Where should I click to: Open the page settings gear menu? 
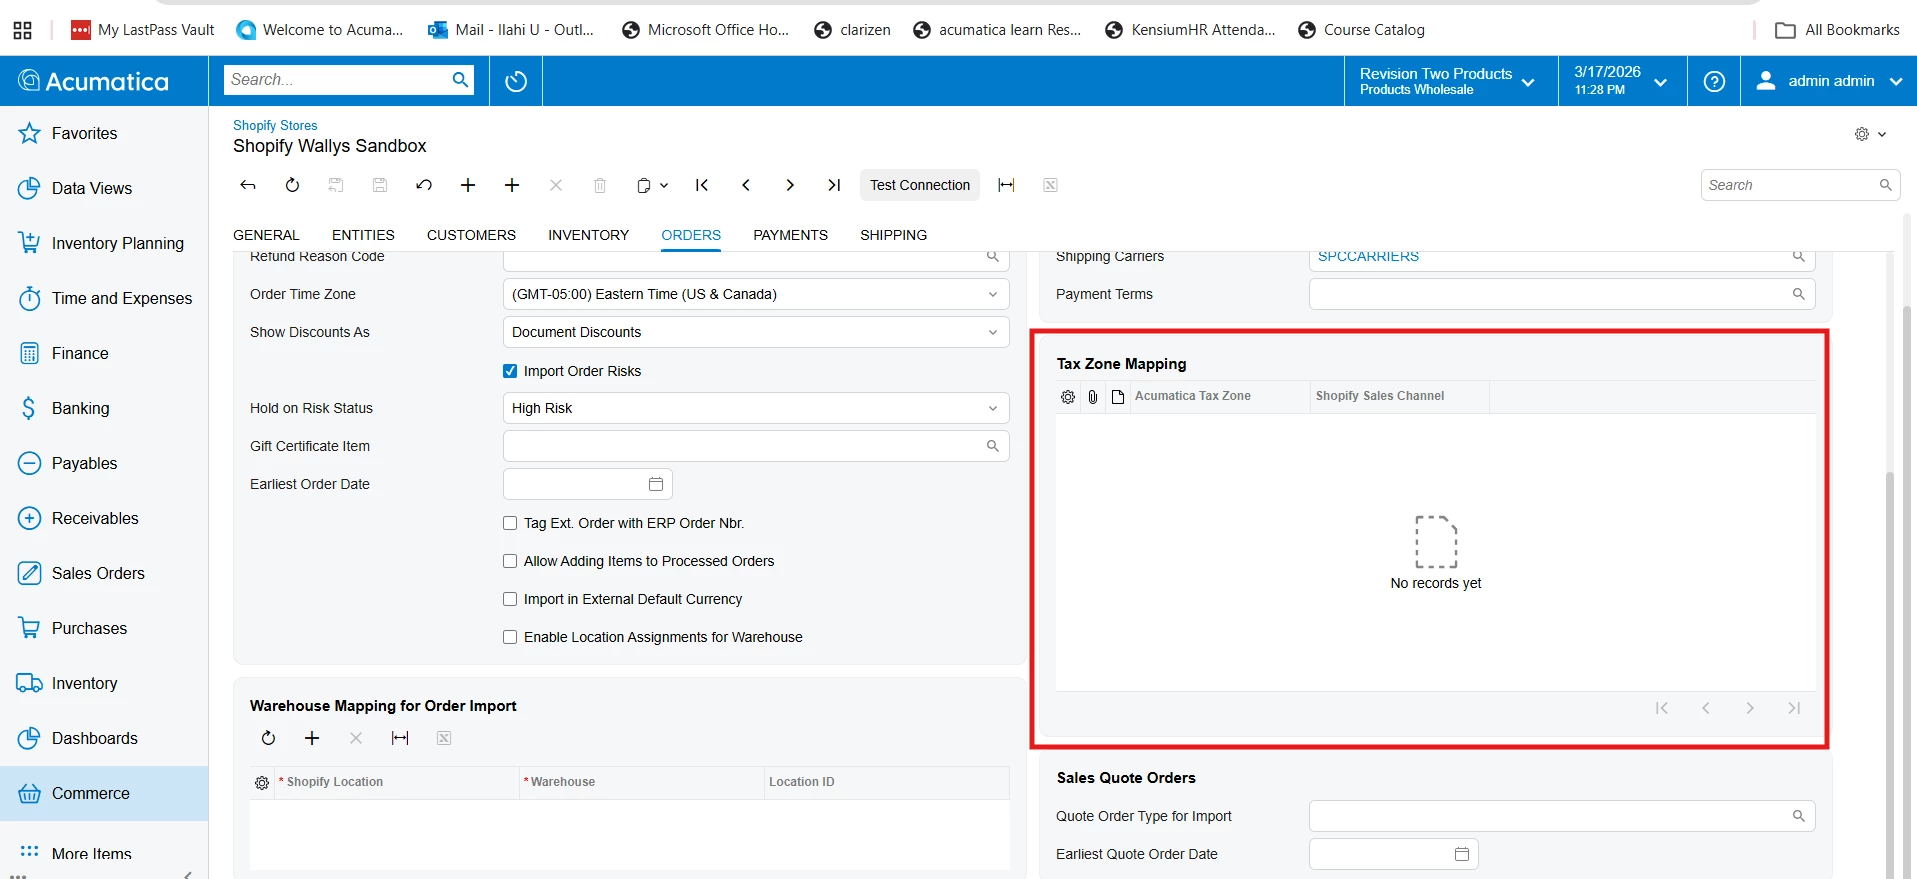click(x=1870, y=134)
